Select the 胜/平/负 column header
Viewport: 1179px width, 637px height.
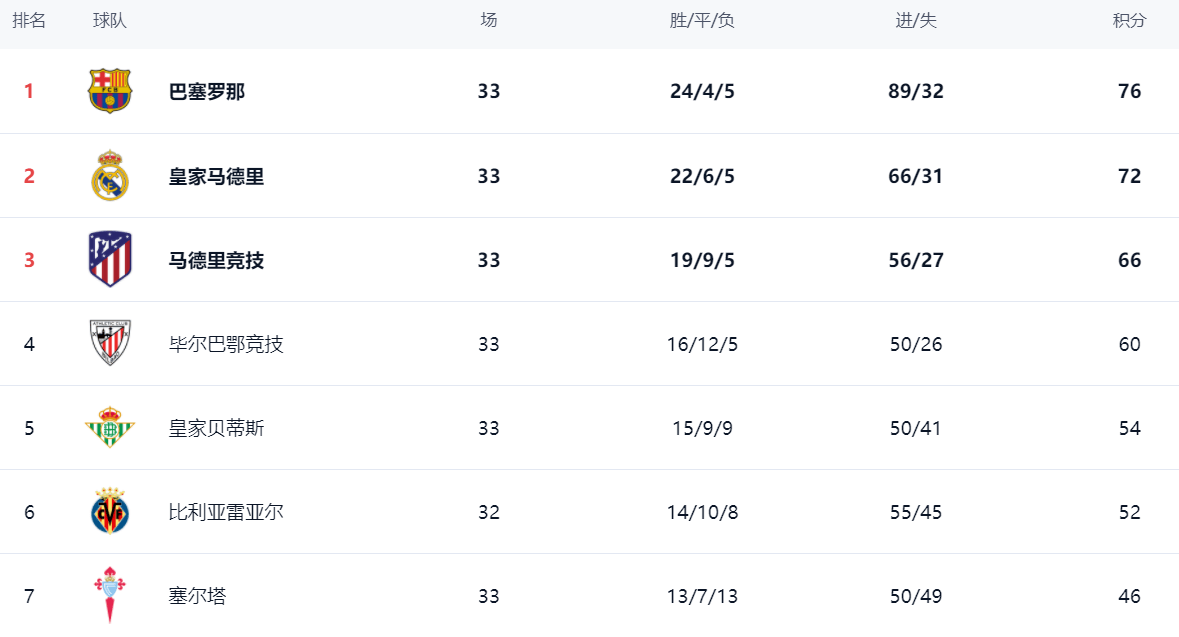[702, 21]
